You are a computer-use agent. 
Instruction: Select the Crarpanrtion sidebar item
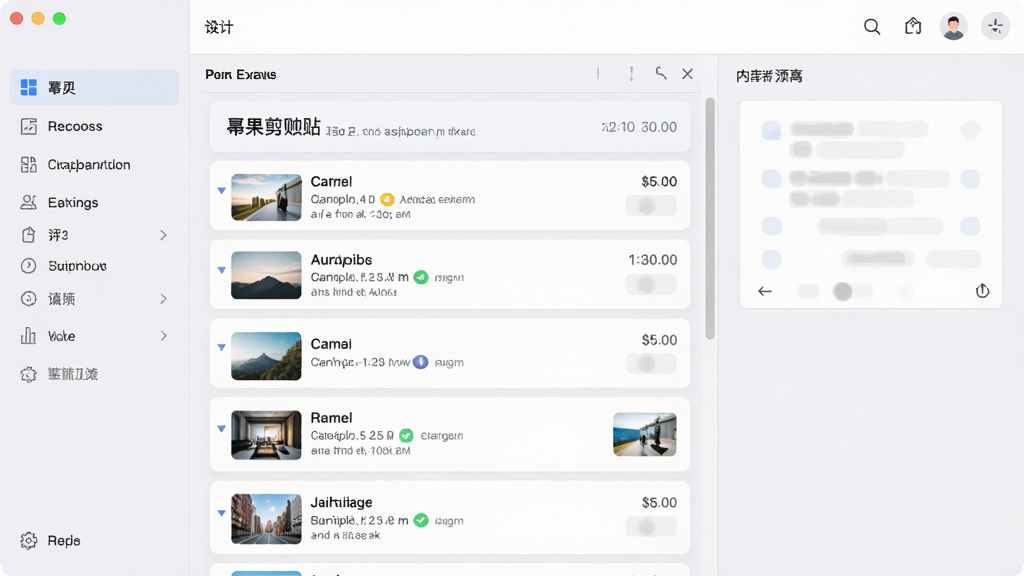pyautogui.click(x=94, y=165)
